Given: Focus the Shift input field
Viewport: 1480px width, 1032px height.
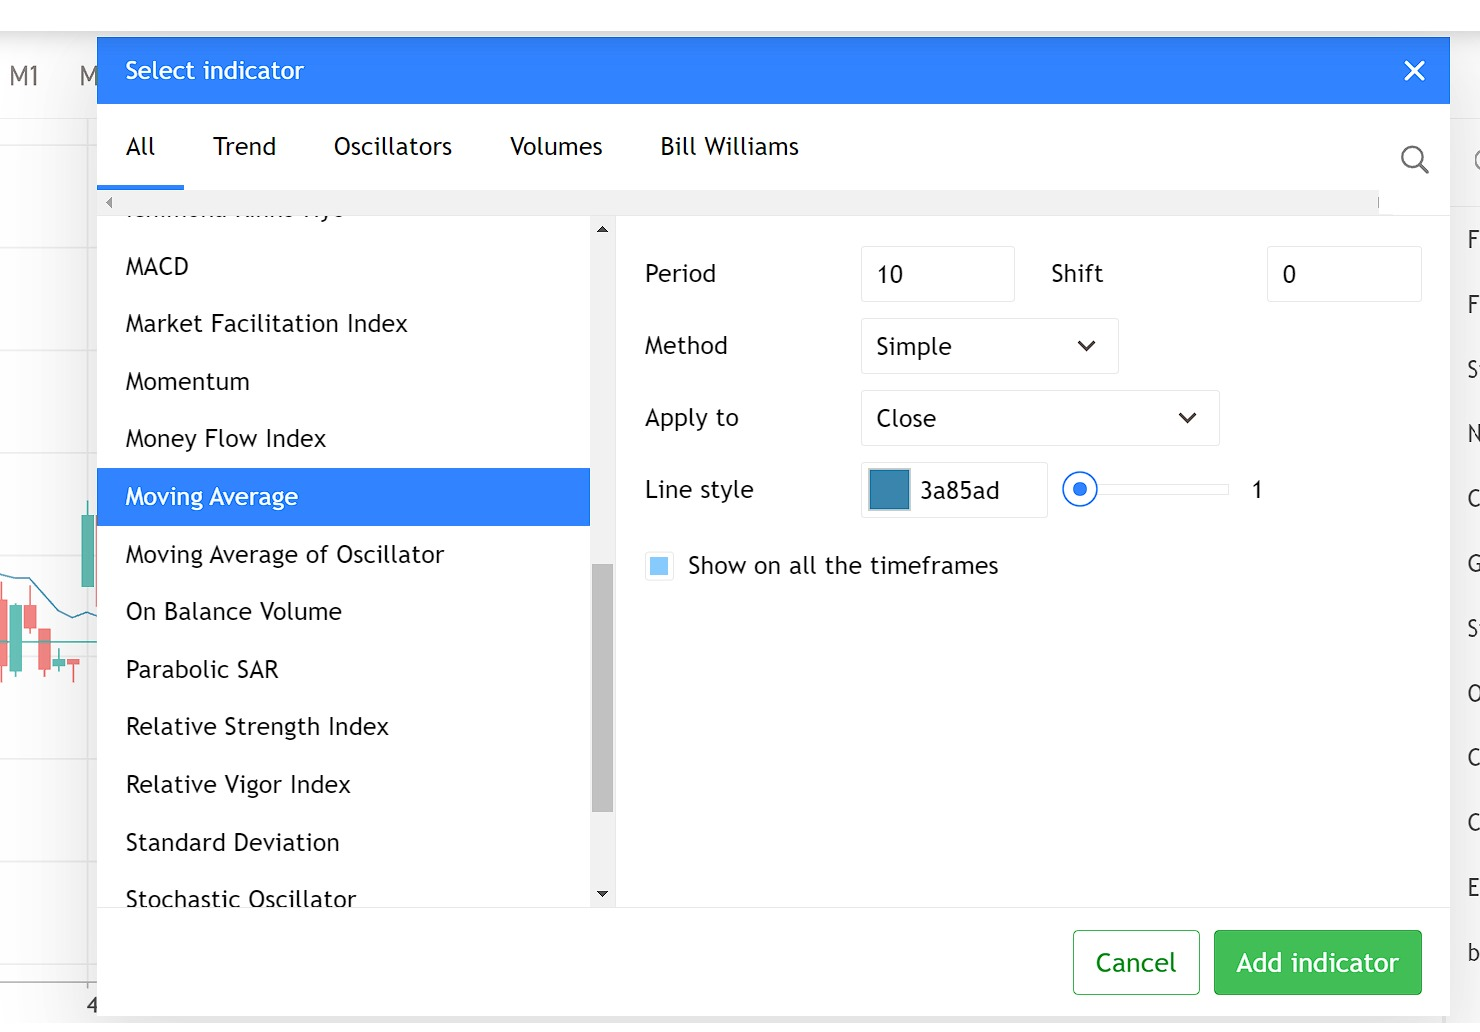Looking at the screenshot, I should pyautogui.click(x=1342, y=274).
